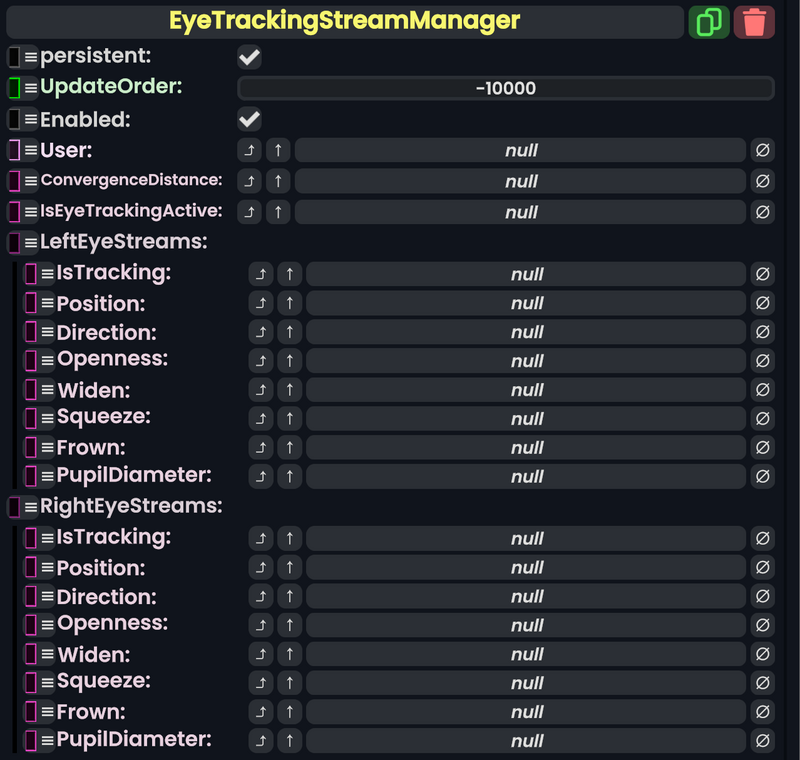Click the hook arrow next to PupilDiameter under LeftEyeStreams
Screen dimensions: 800x760
point(260,476)
